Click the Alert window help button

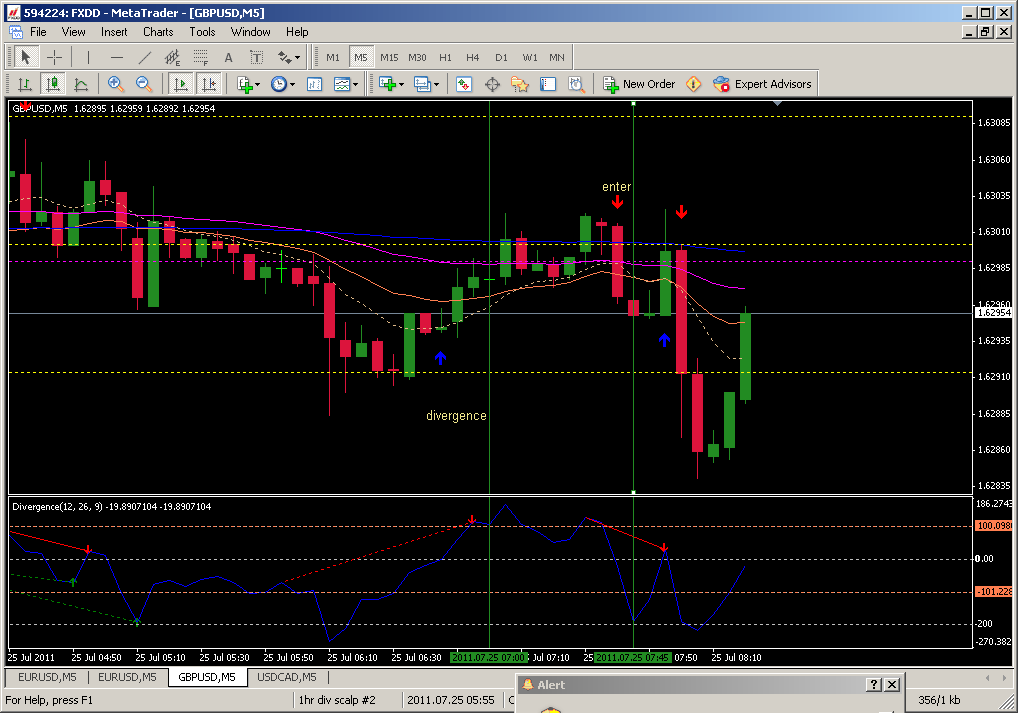coord(874,684)
